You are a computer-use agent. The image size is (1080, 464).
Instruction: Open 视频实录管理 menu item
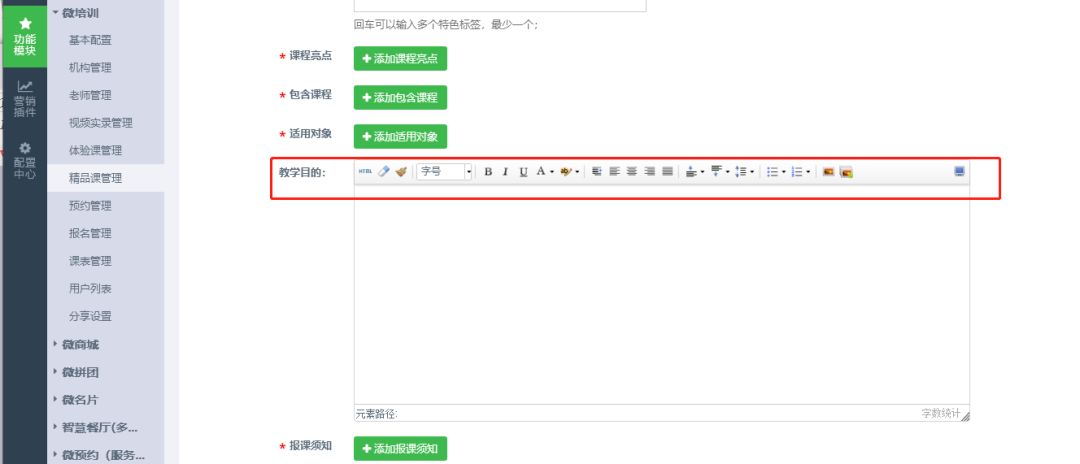click(101, 123)
